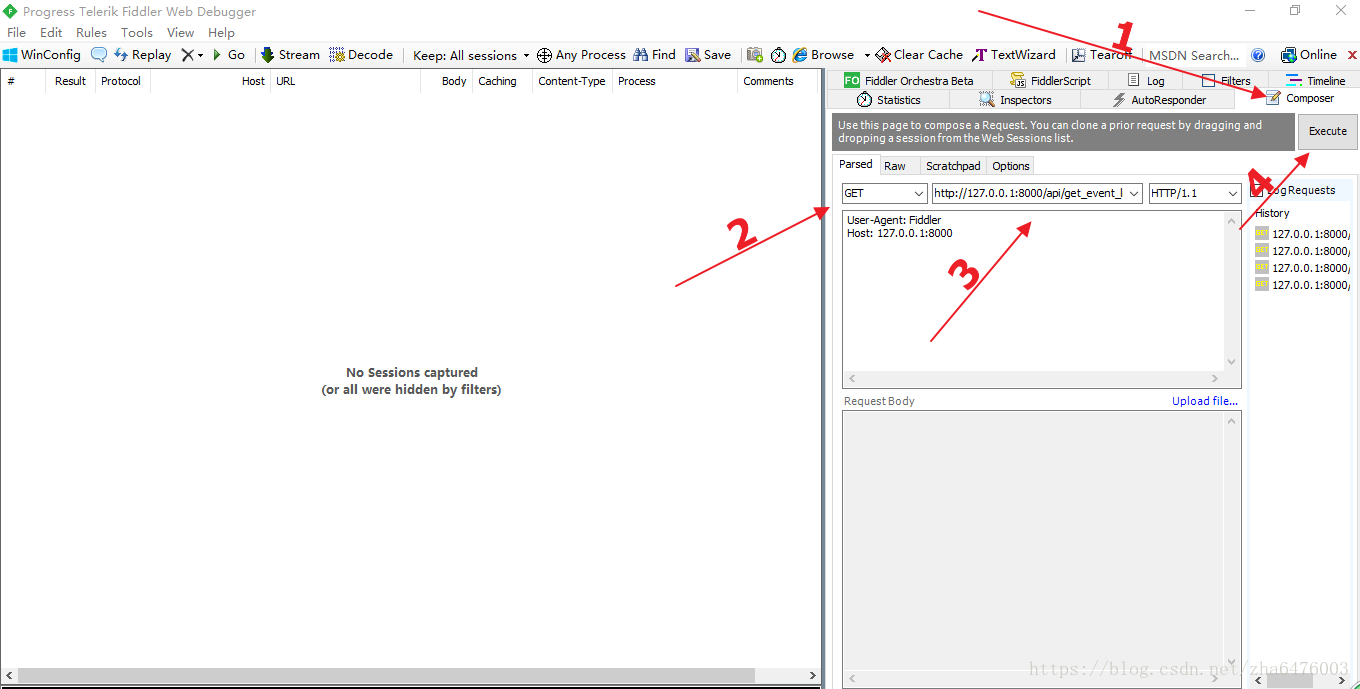Click in the Request Body text area

click(x=1033, y=540)
